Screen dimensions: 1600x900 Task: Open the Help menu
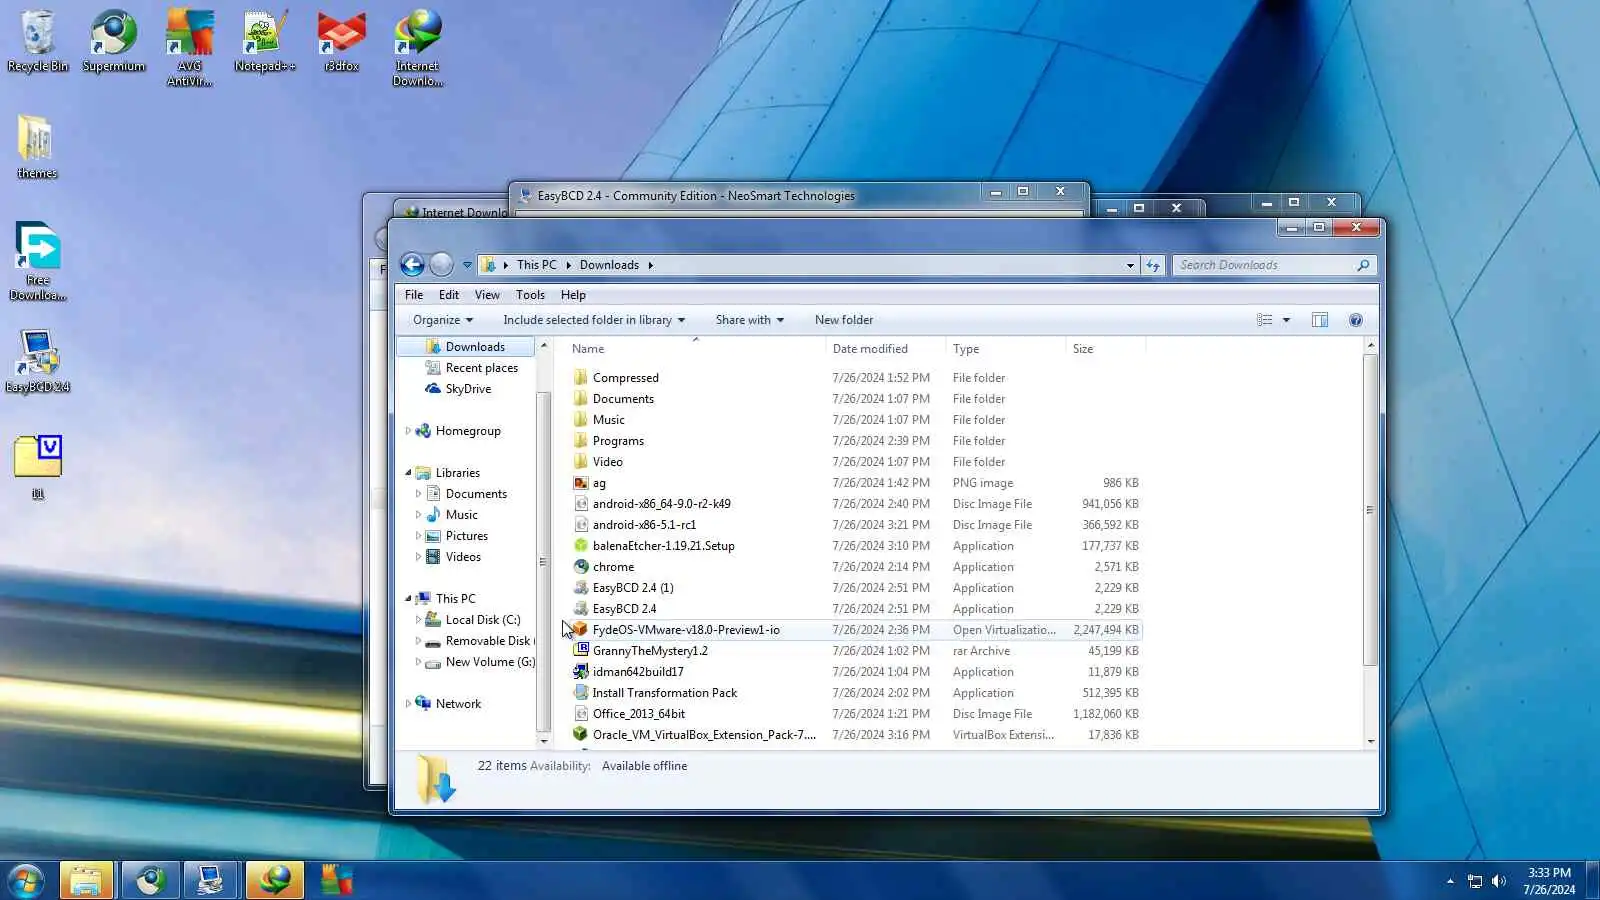pyautogui.click(x=573, y=295)
